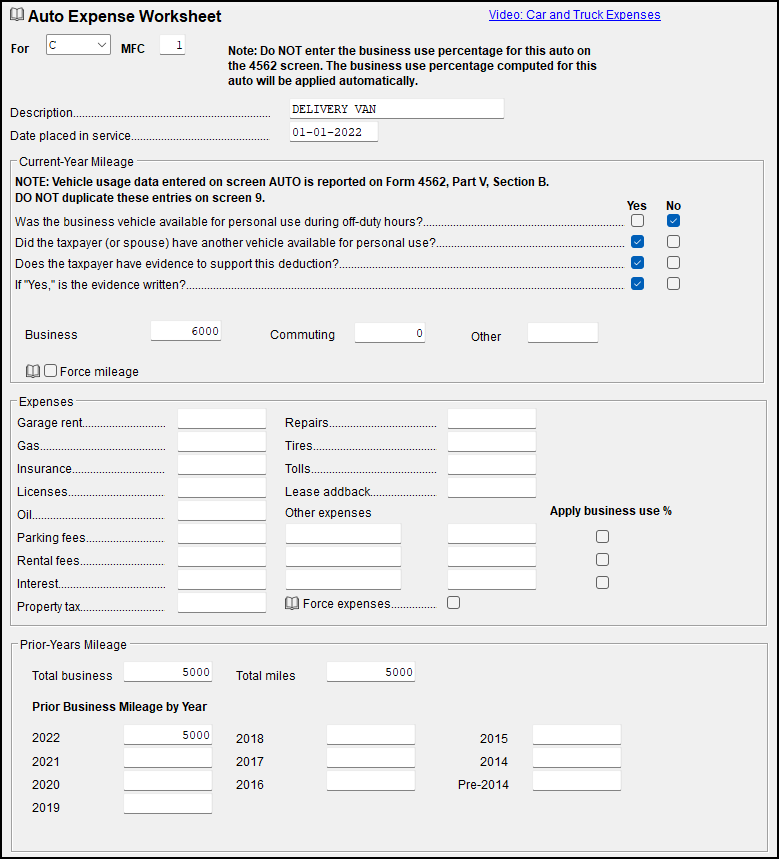Select the Other mileage field
This screenshot has width=779, height=859.
click(563, 333)
